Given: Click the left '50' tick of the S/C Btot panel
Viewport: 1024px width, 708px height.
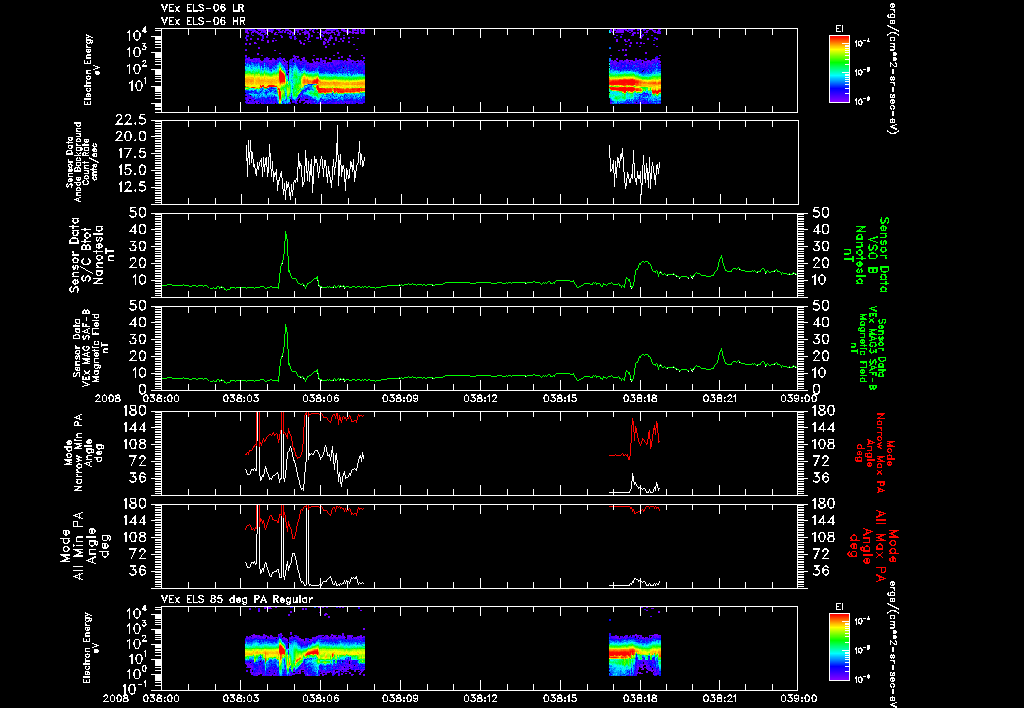Looking at the screenshot, I should (x=138, y=213).
